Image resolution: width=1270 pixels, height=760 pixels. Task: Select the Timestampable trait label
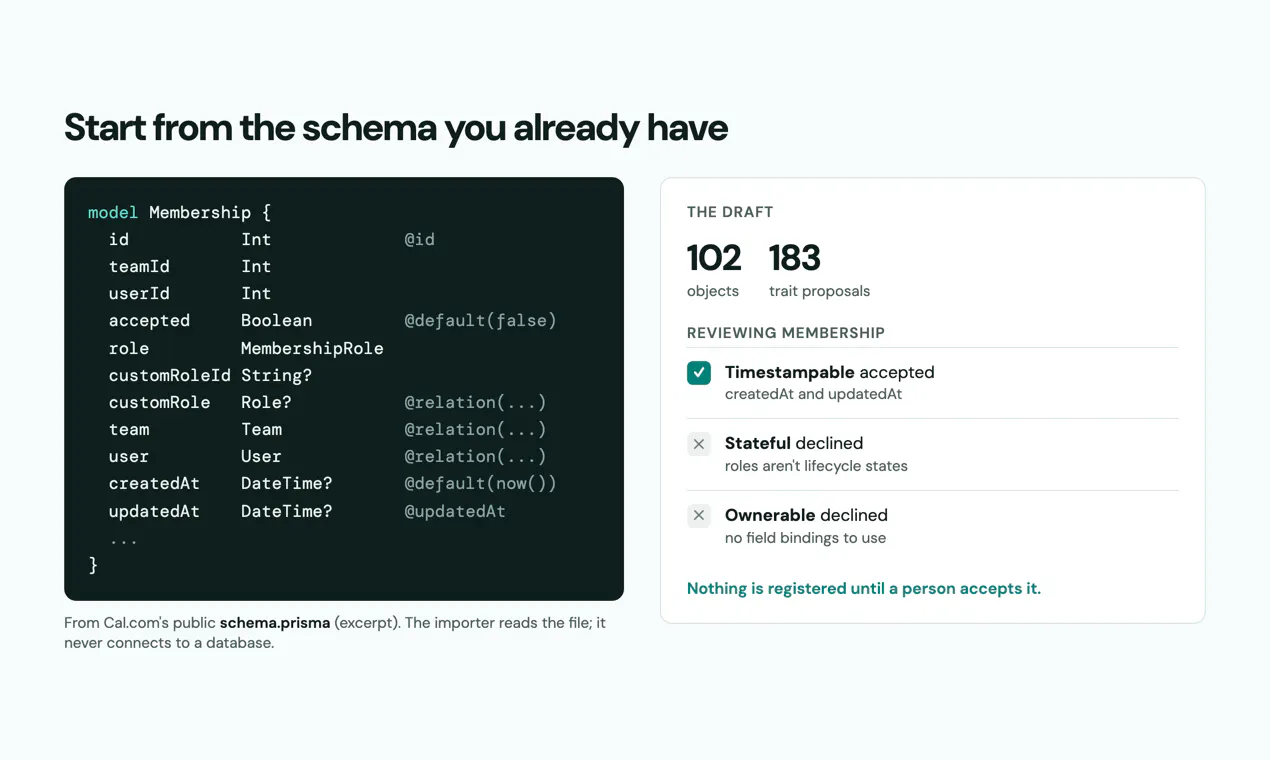pyautogui.click(x=789, y=372)
